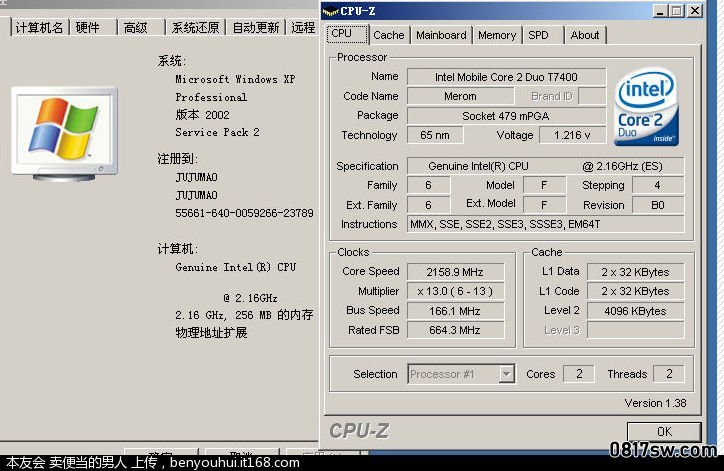Open the 自动更新 tab in System Properties
Image resolution: width=724 pixels, height=471 pixels.
tap(256, 28)
